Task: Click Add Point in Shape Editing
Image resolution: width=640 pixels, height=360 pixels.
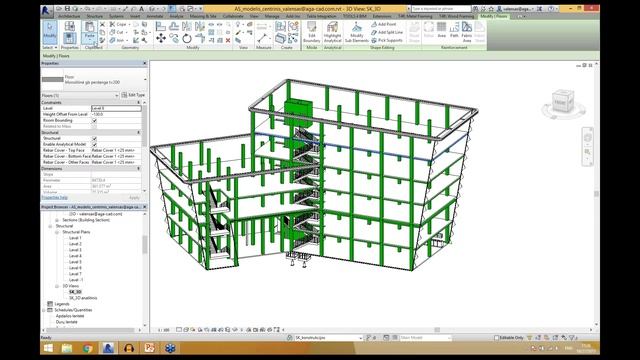Action: click(384, 24)
